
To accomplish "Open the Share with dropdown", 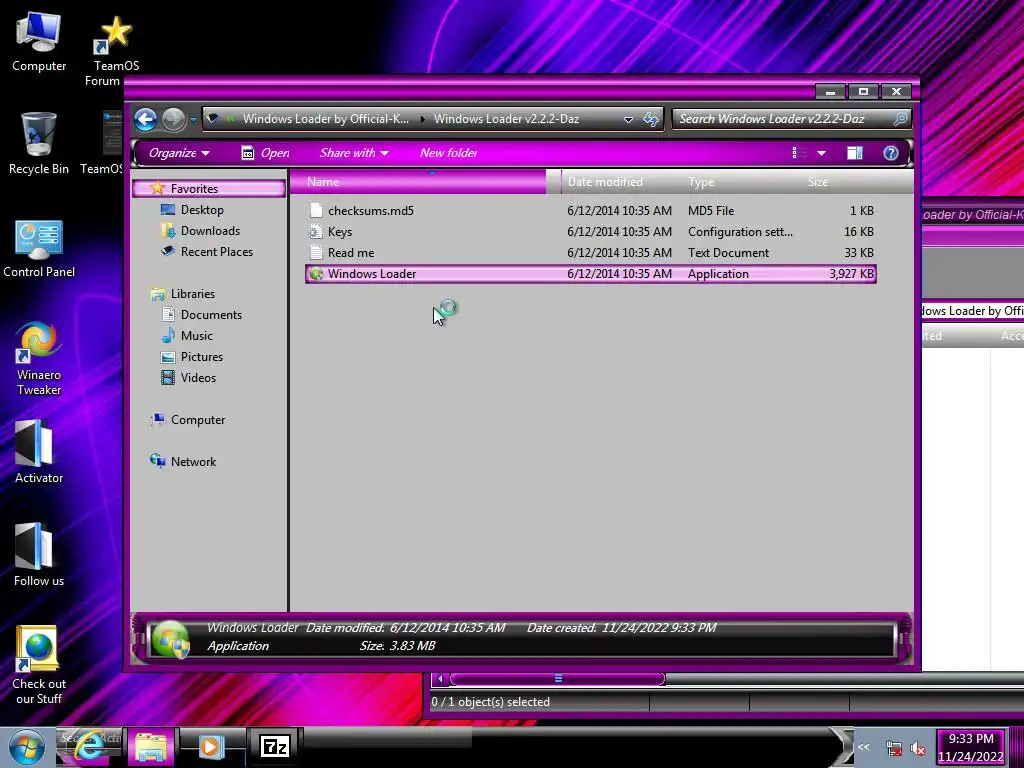I will (x=354, y=153).
